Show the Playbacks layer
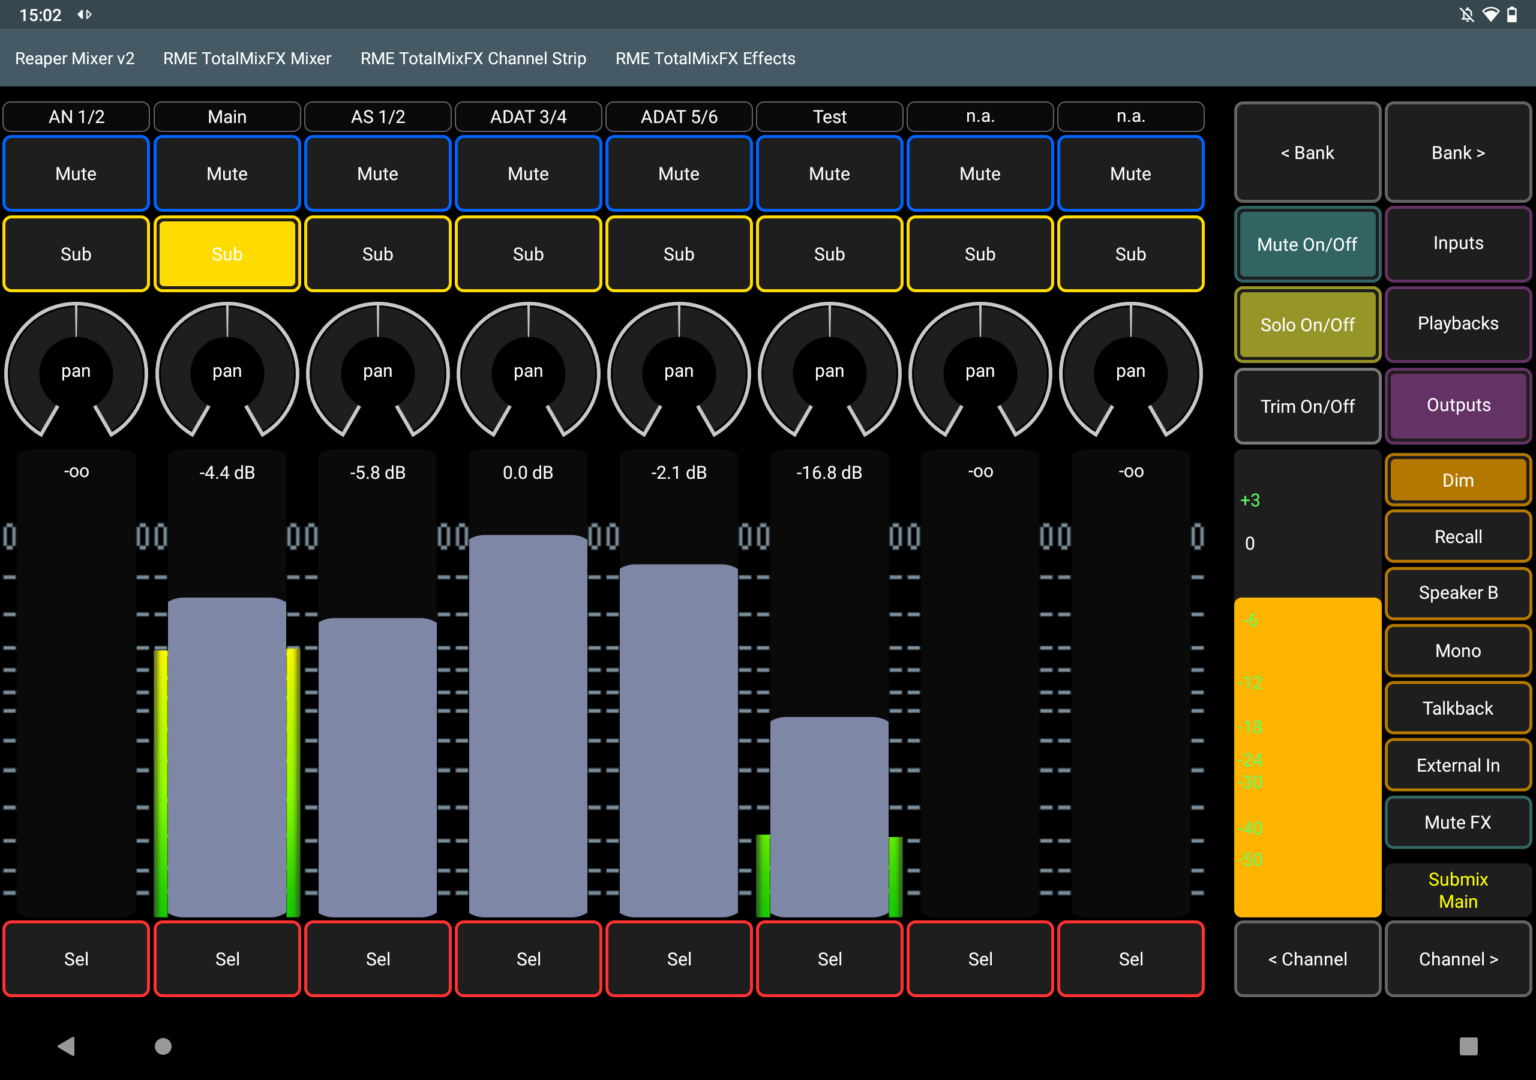The image size is (1536, 1080). tap(1457, 323)
